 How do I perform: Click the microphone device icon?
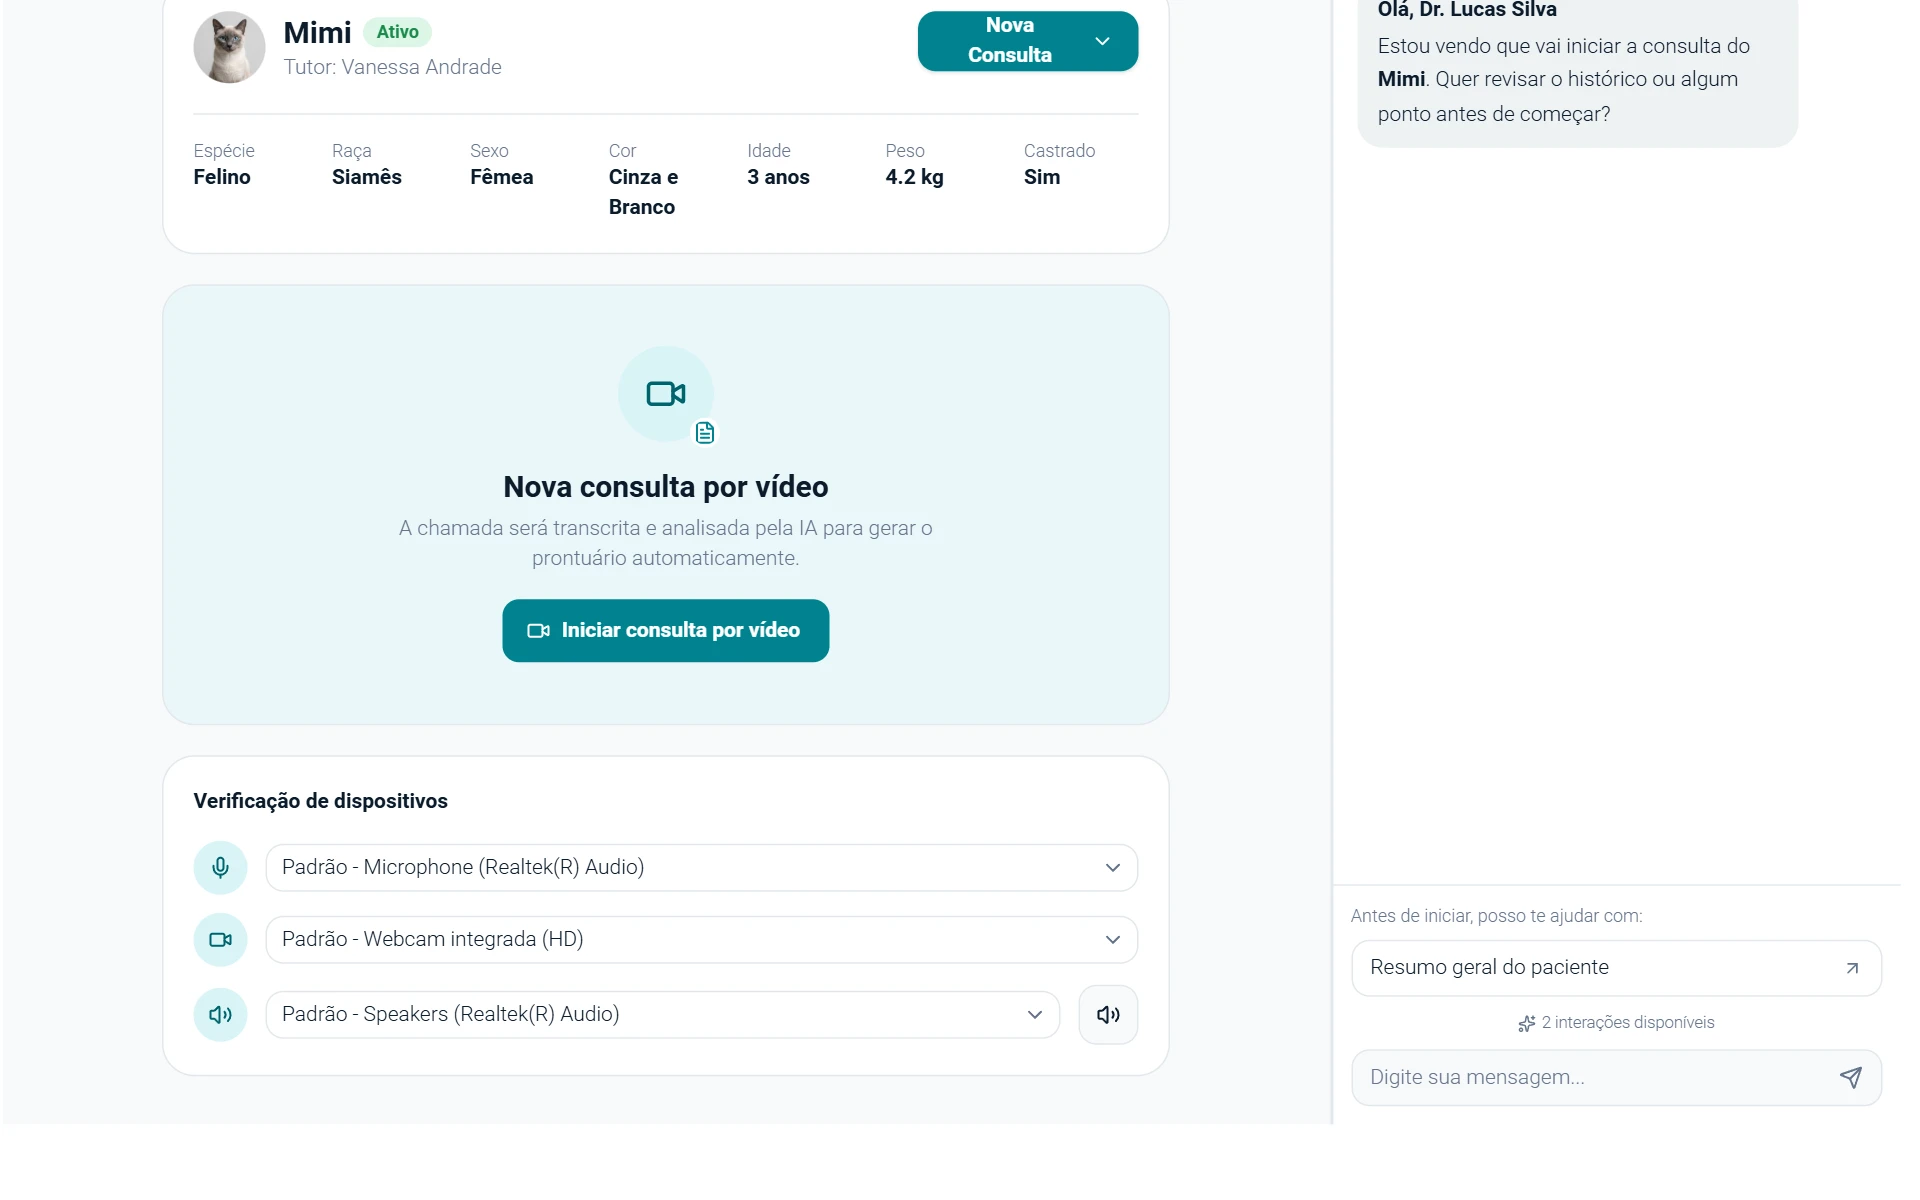(x=220, y=868)
